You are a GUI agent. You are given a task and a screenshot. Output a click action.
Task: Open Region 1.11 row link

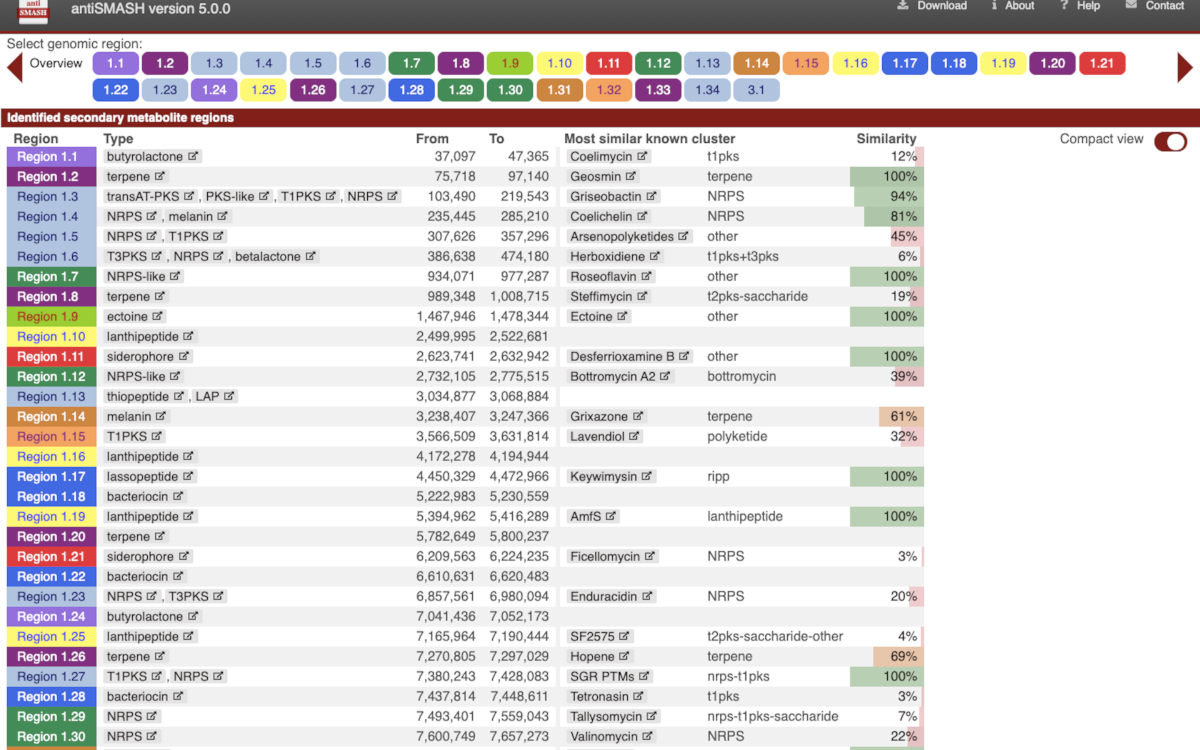[51, 357]
